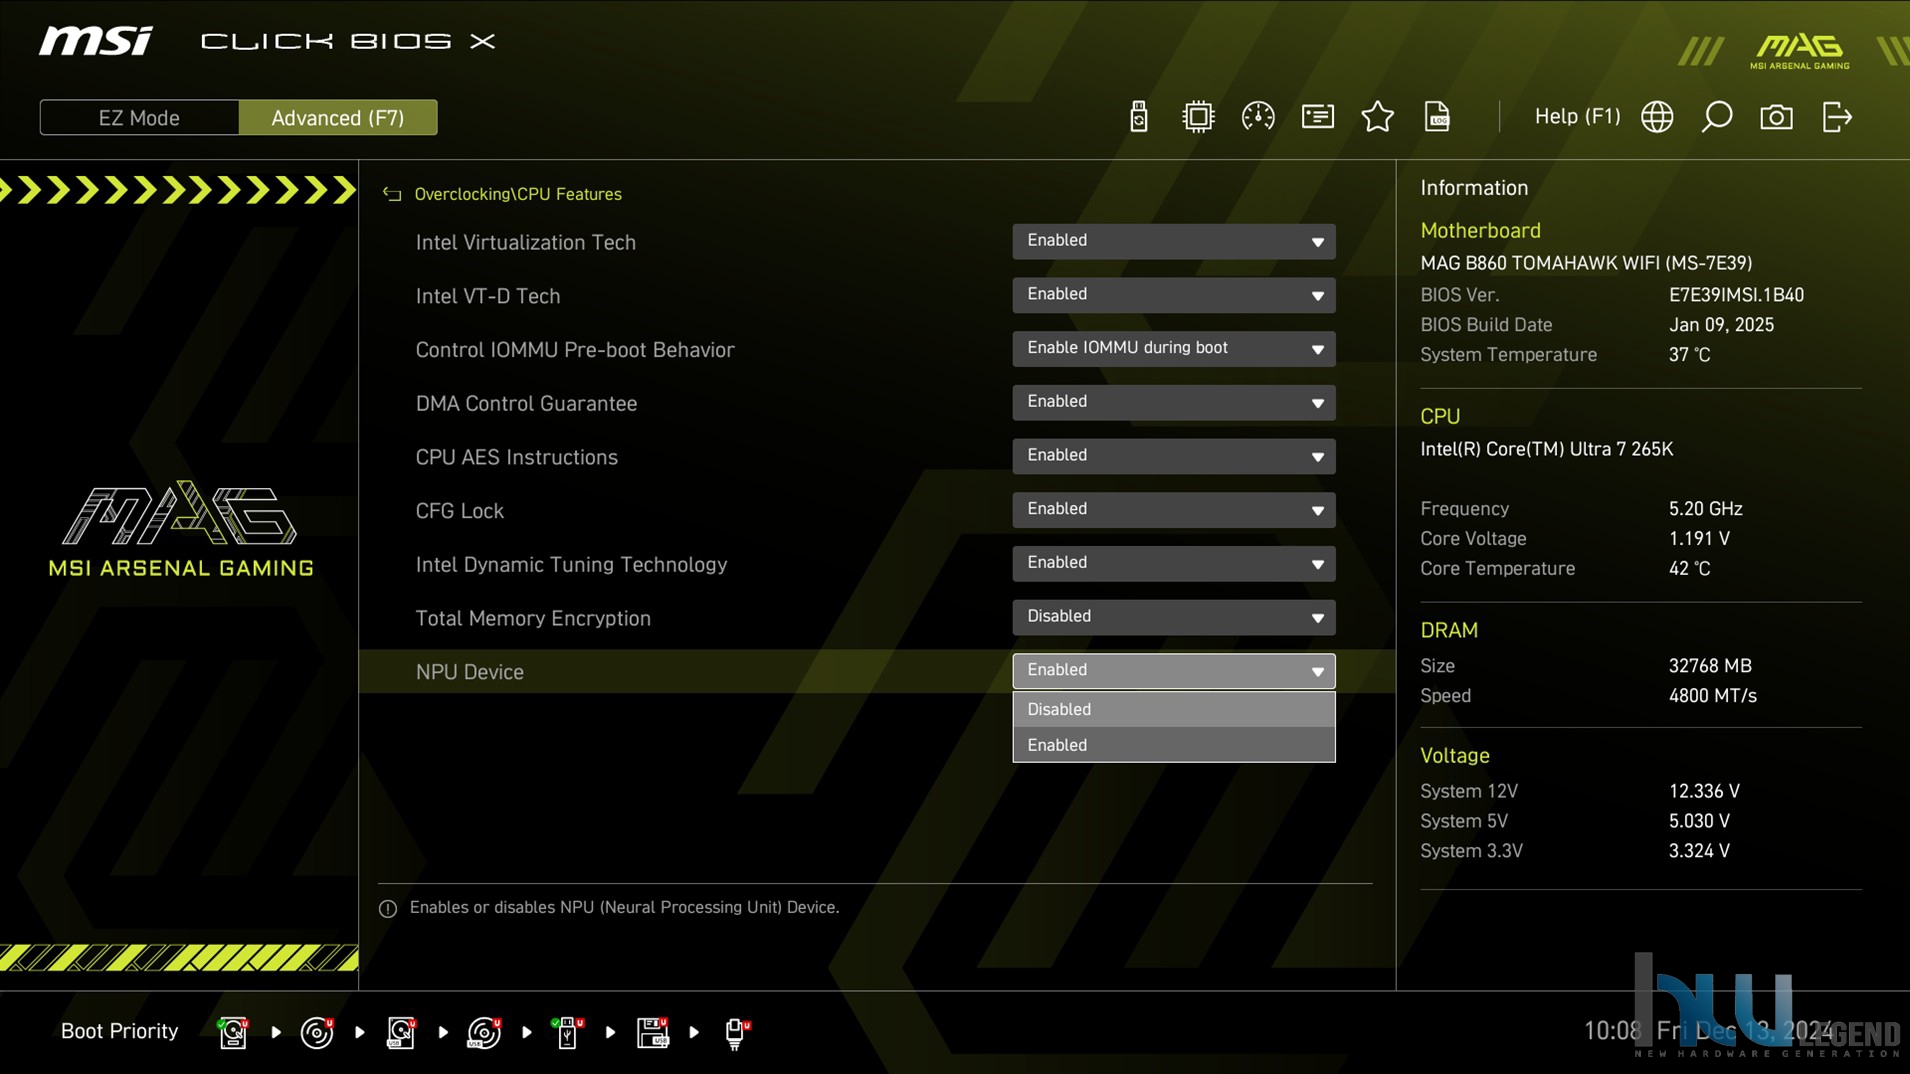Select the USB floppy boot device
1910x1074 pixels.
pyautogui.click(x=652, y=1032)
